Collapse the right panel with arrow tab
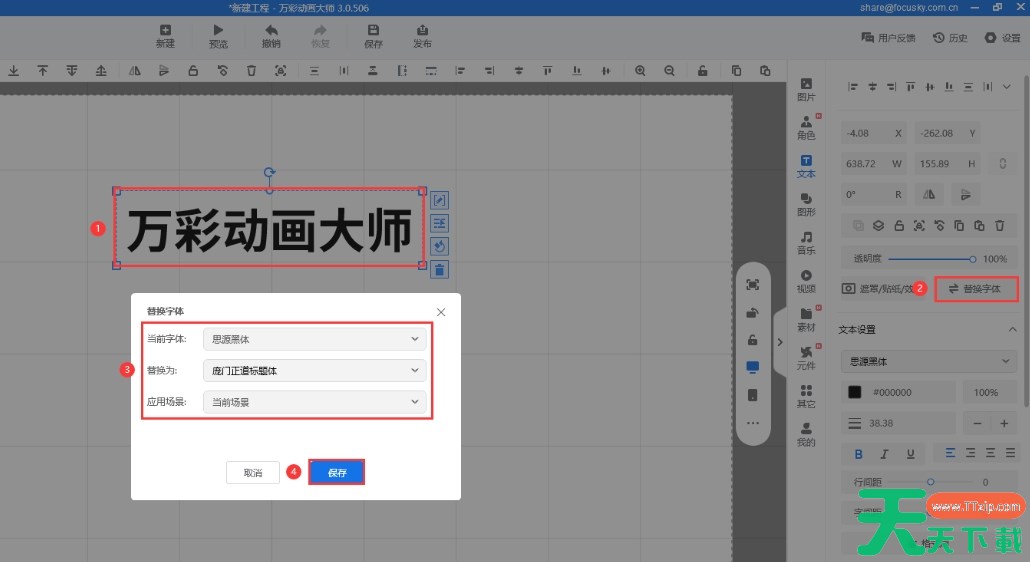 pyautogui.click(x=780, y=342)
